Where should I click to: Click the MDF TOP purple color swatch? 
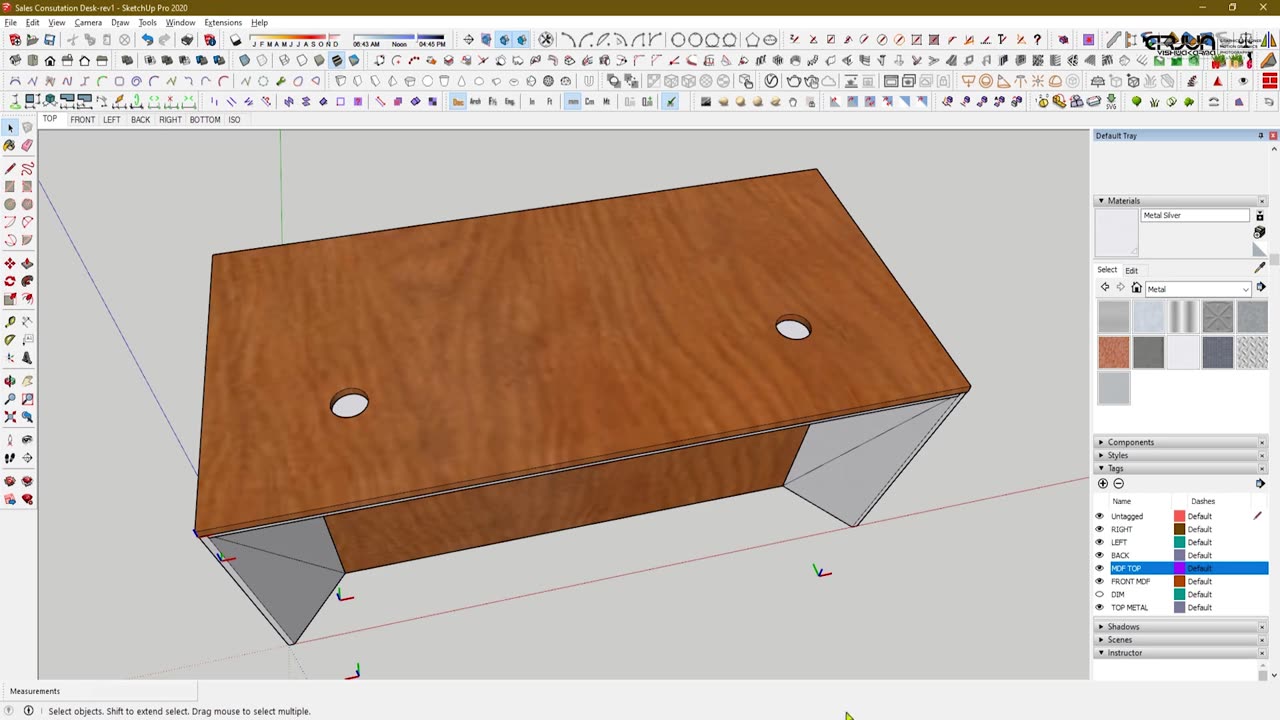[x=1179, y=568]
